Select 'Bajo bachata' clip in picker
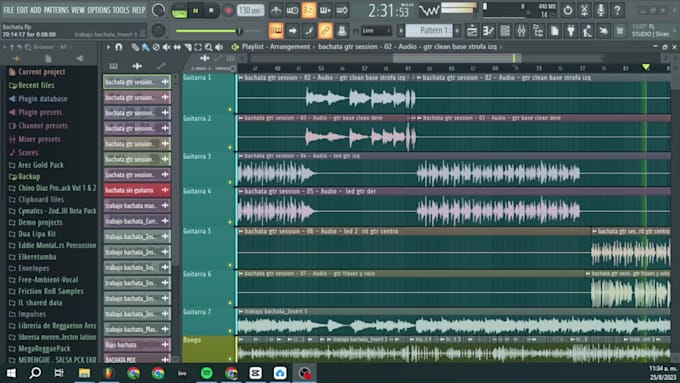This screenshot has height=383, width=680. tap(137, 345)
